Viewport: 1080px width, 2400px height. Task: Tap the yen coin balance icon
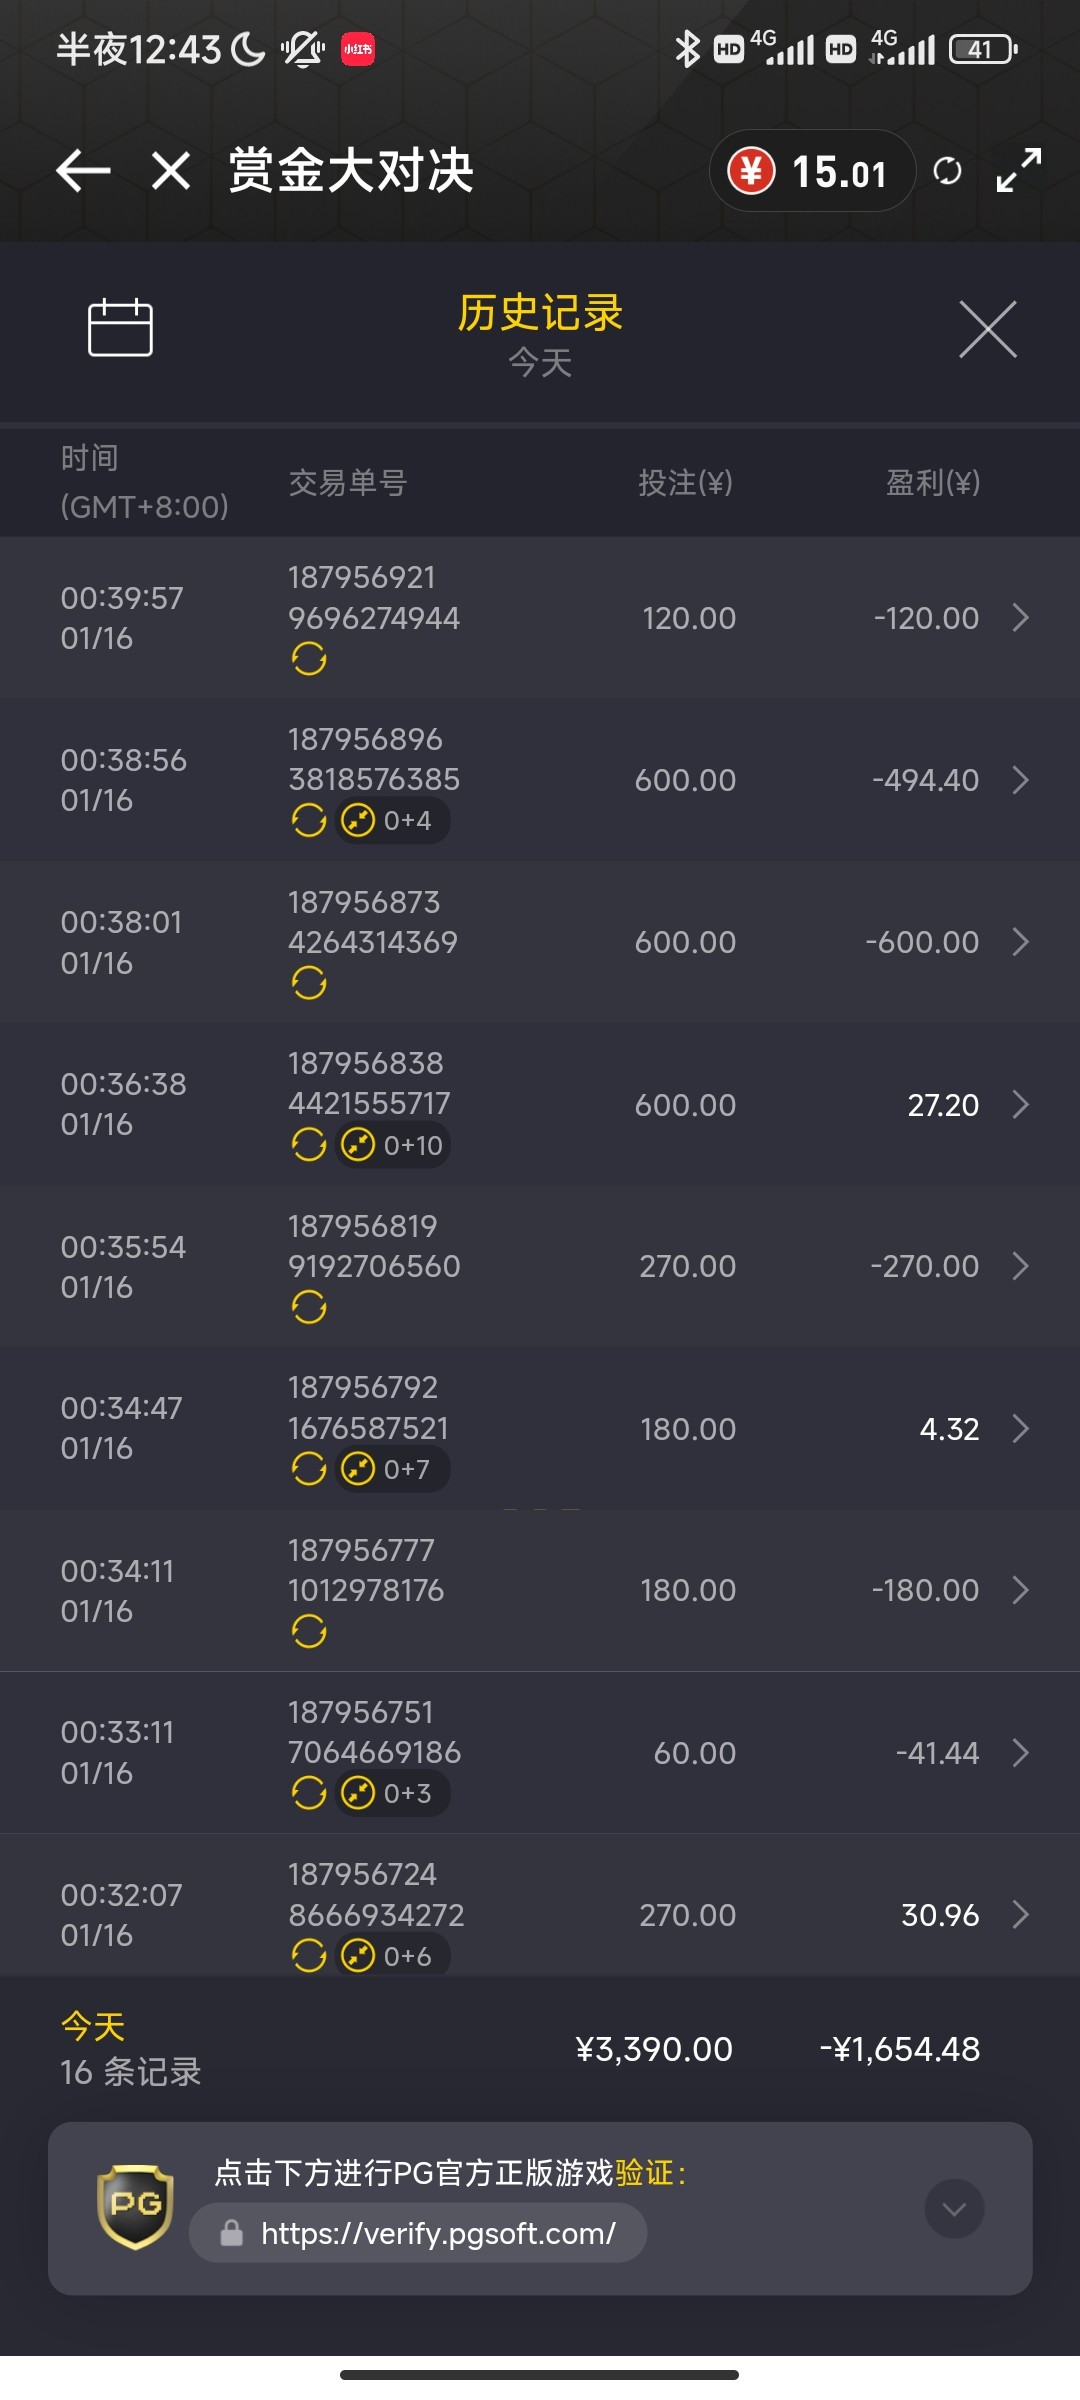(751, 171)
